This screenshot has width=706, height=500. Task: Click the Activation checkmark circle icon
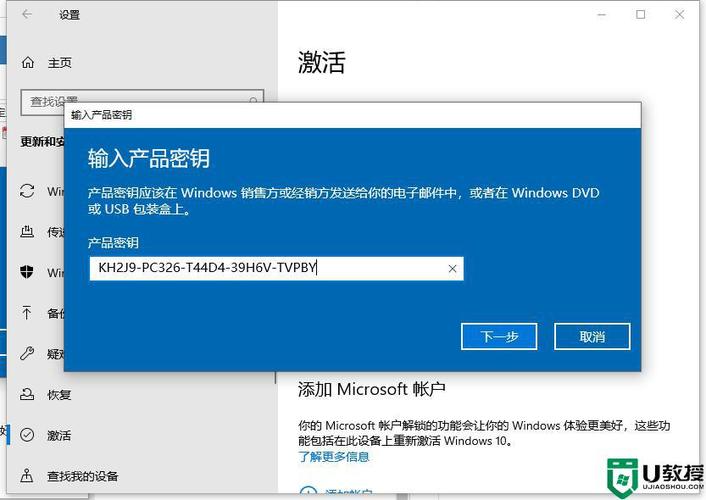[x=27, y=435]
